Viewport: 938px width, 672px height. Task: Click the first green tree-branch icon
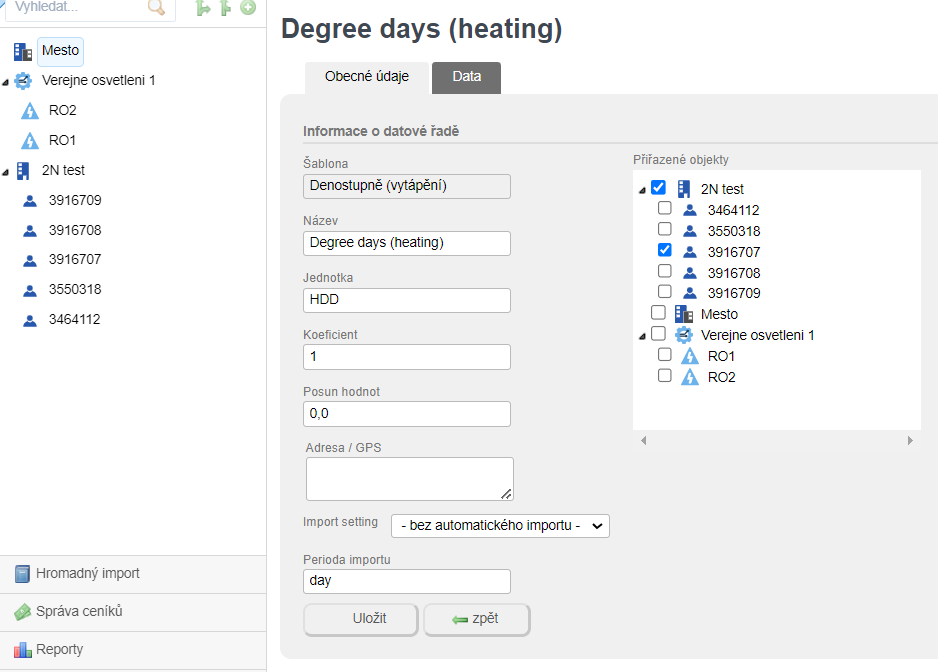[203, 8]
